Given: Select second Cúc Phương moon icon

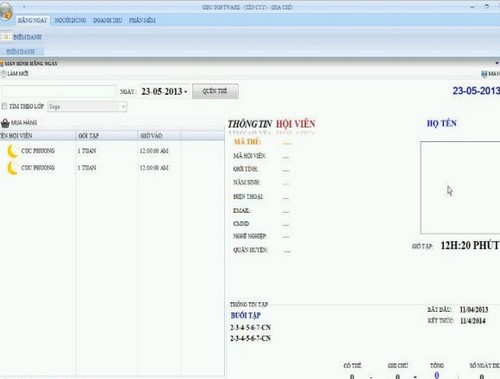Looking at the screenshot, I should pos(13,168).
